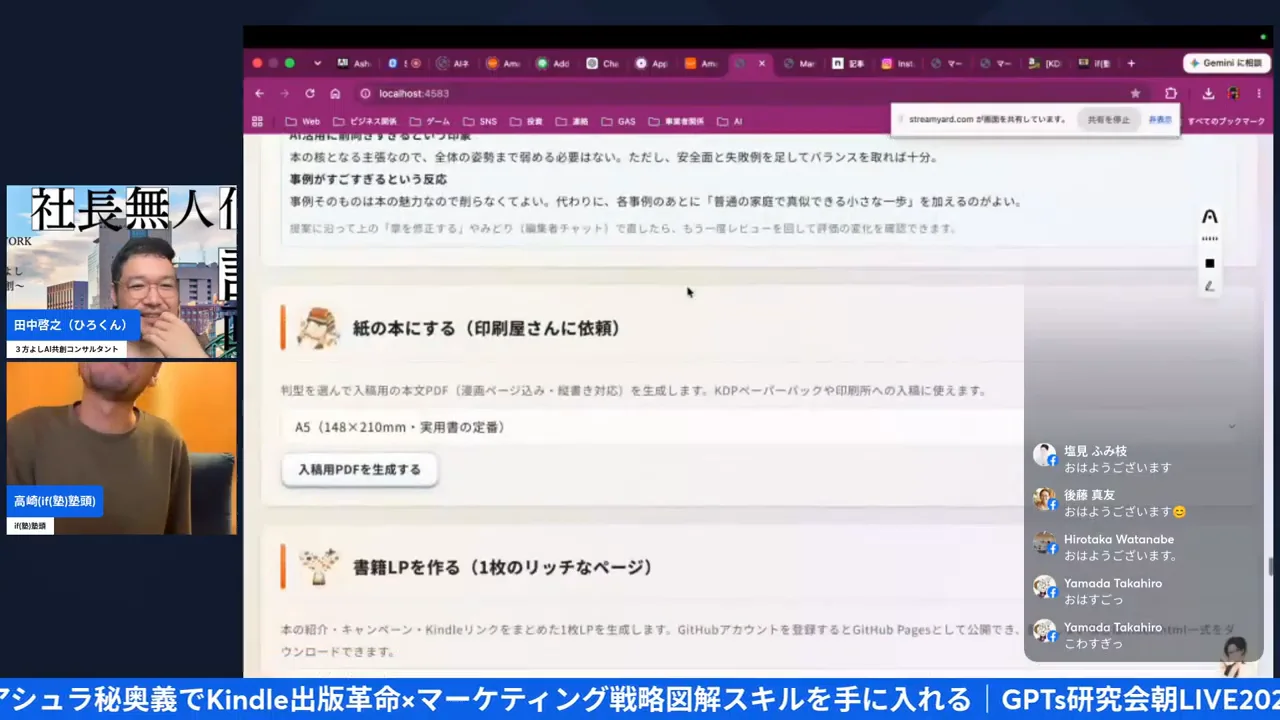Reload the localhost page

click(310, 93)
